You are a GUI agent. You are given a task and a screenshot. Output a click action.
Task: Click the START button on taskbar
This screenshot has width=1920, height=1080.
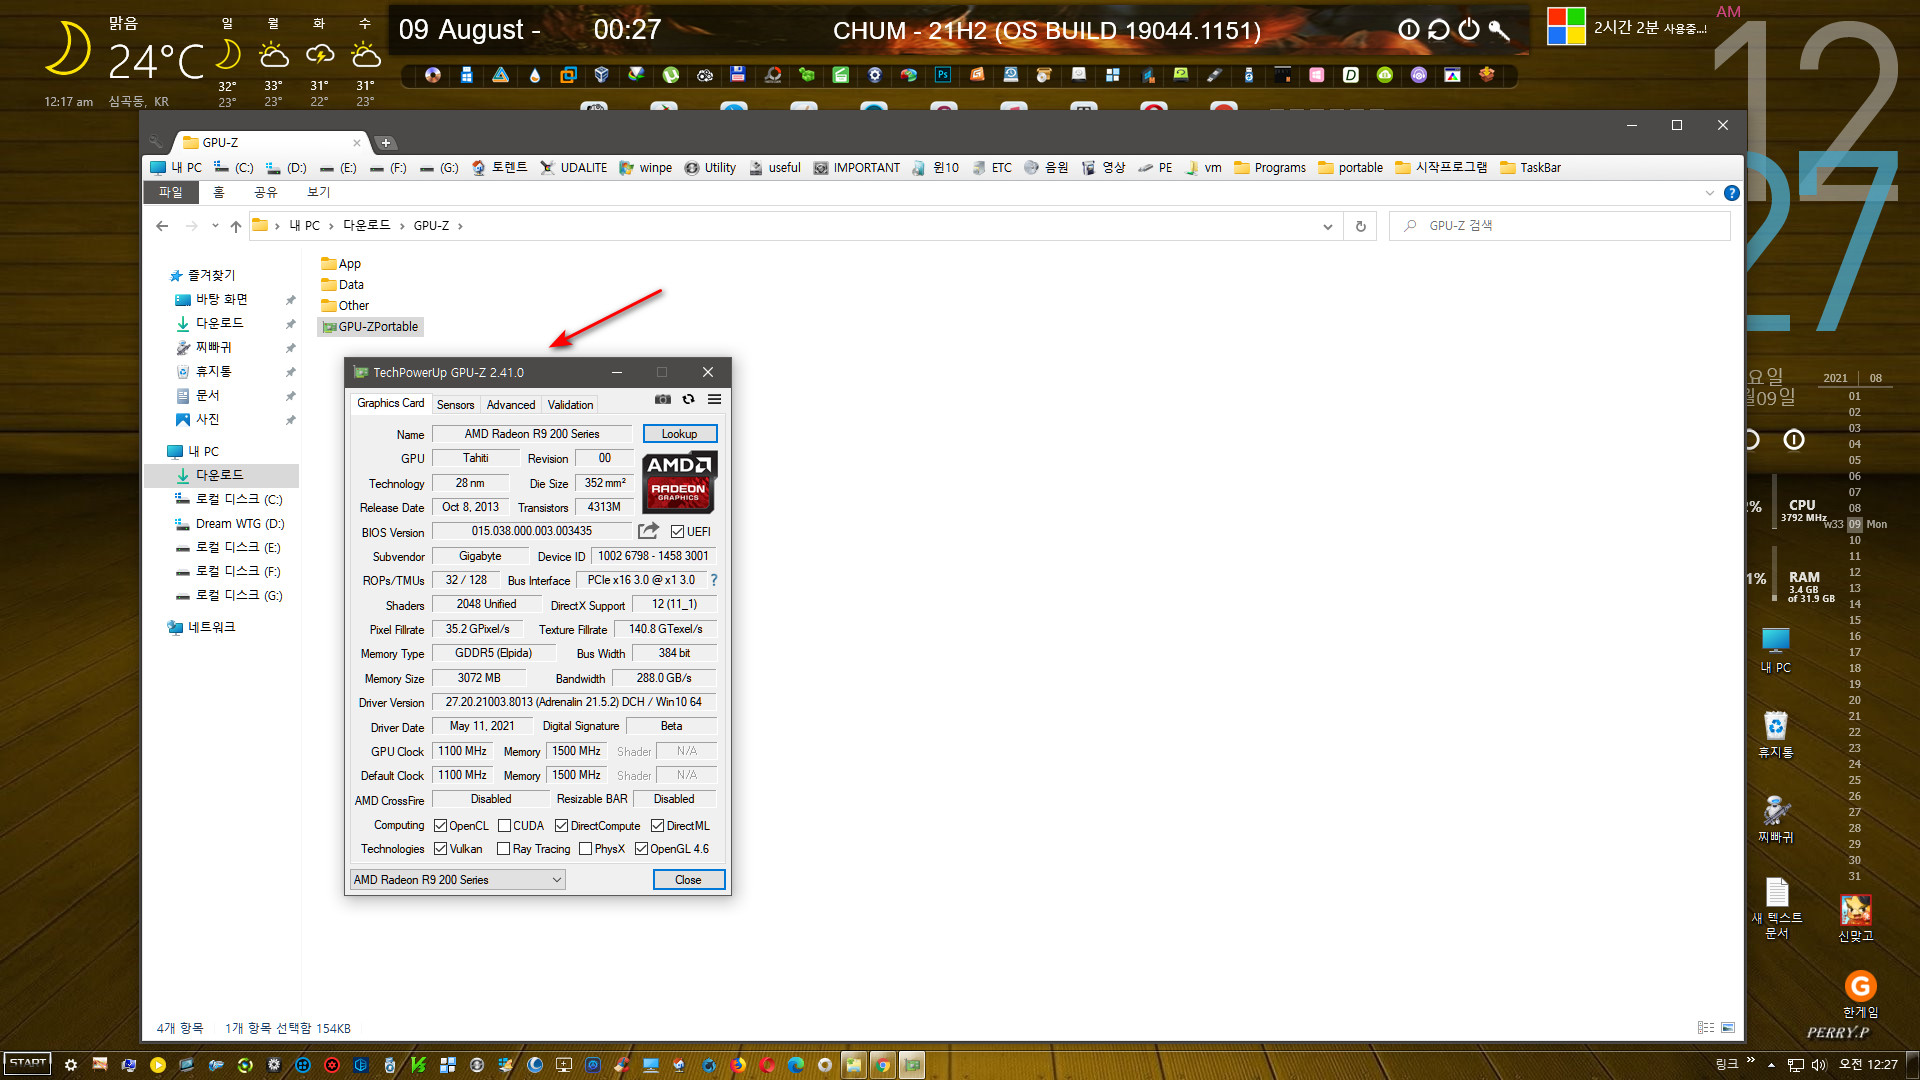(x=28, y=1064)
